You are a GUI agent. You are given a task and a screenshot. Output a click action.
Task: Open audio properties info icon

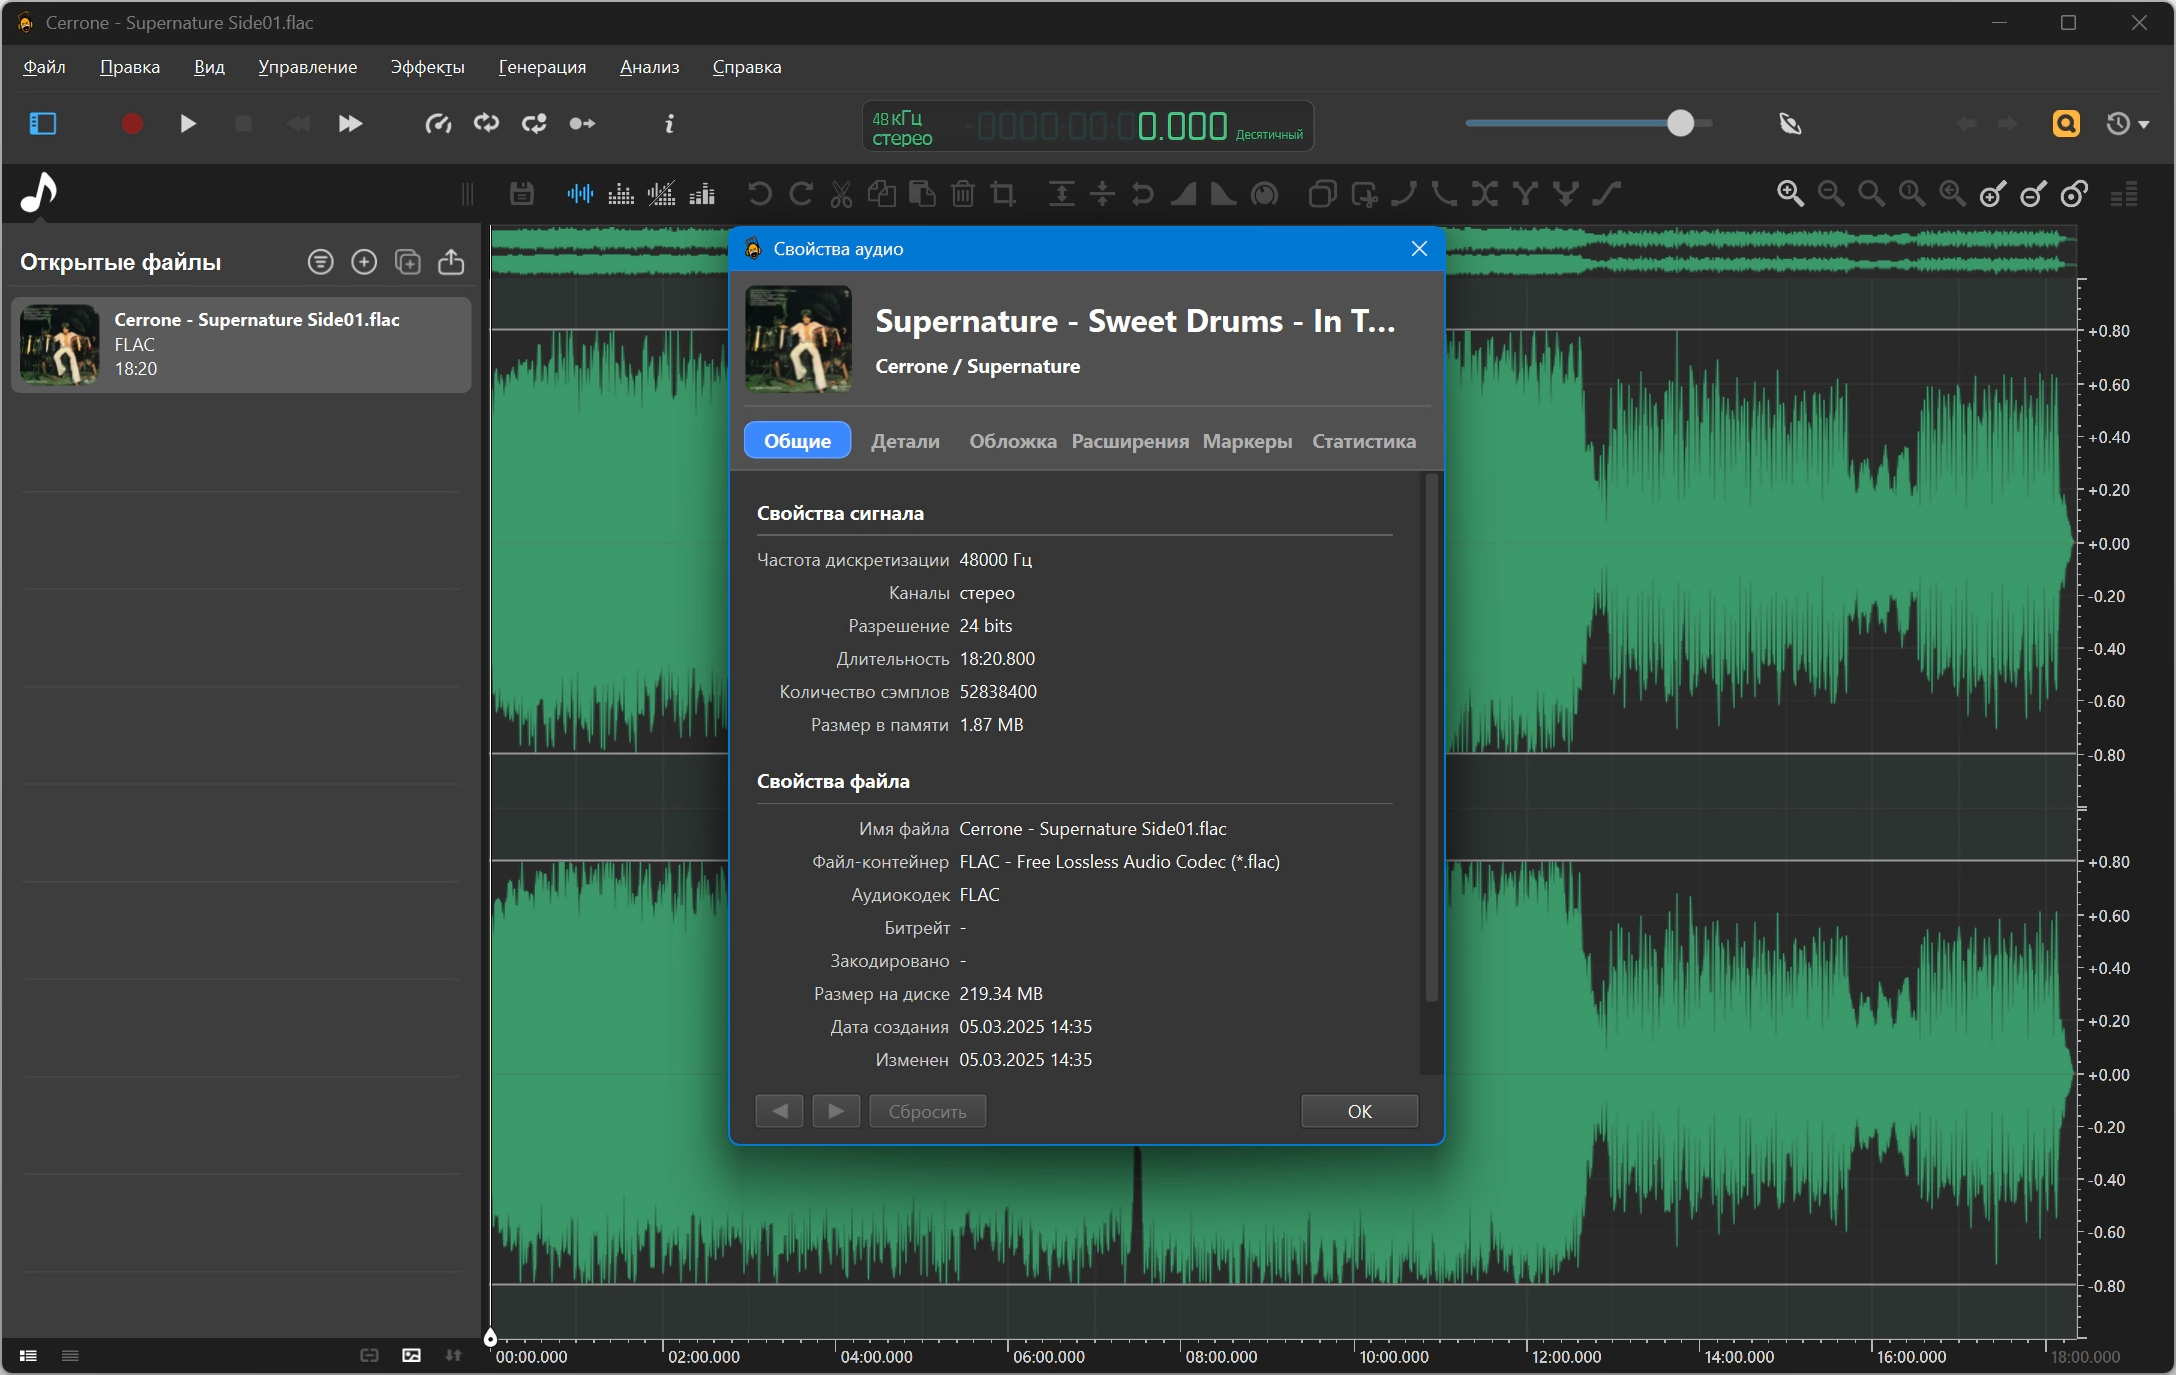669,124
